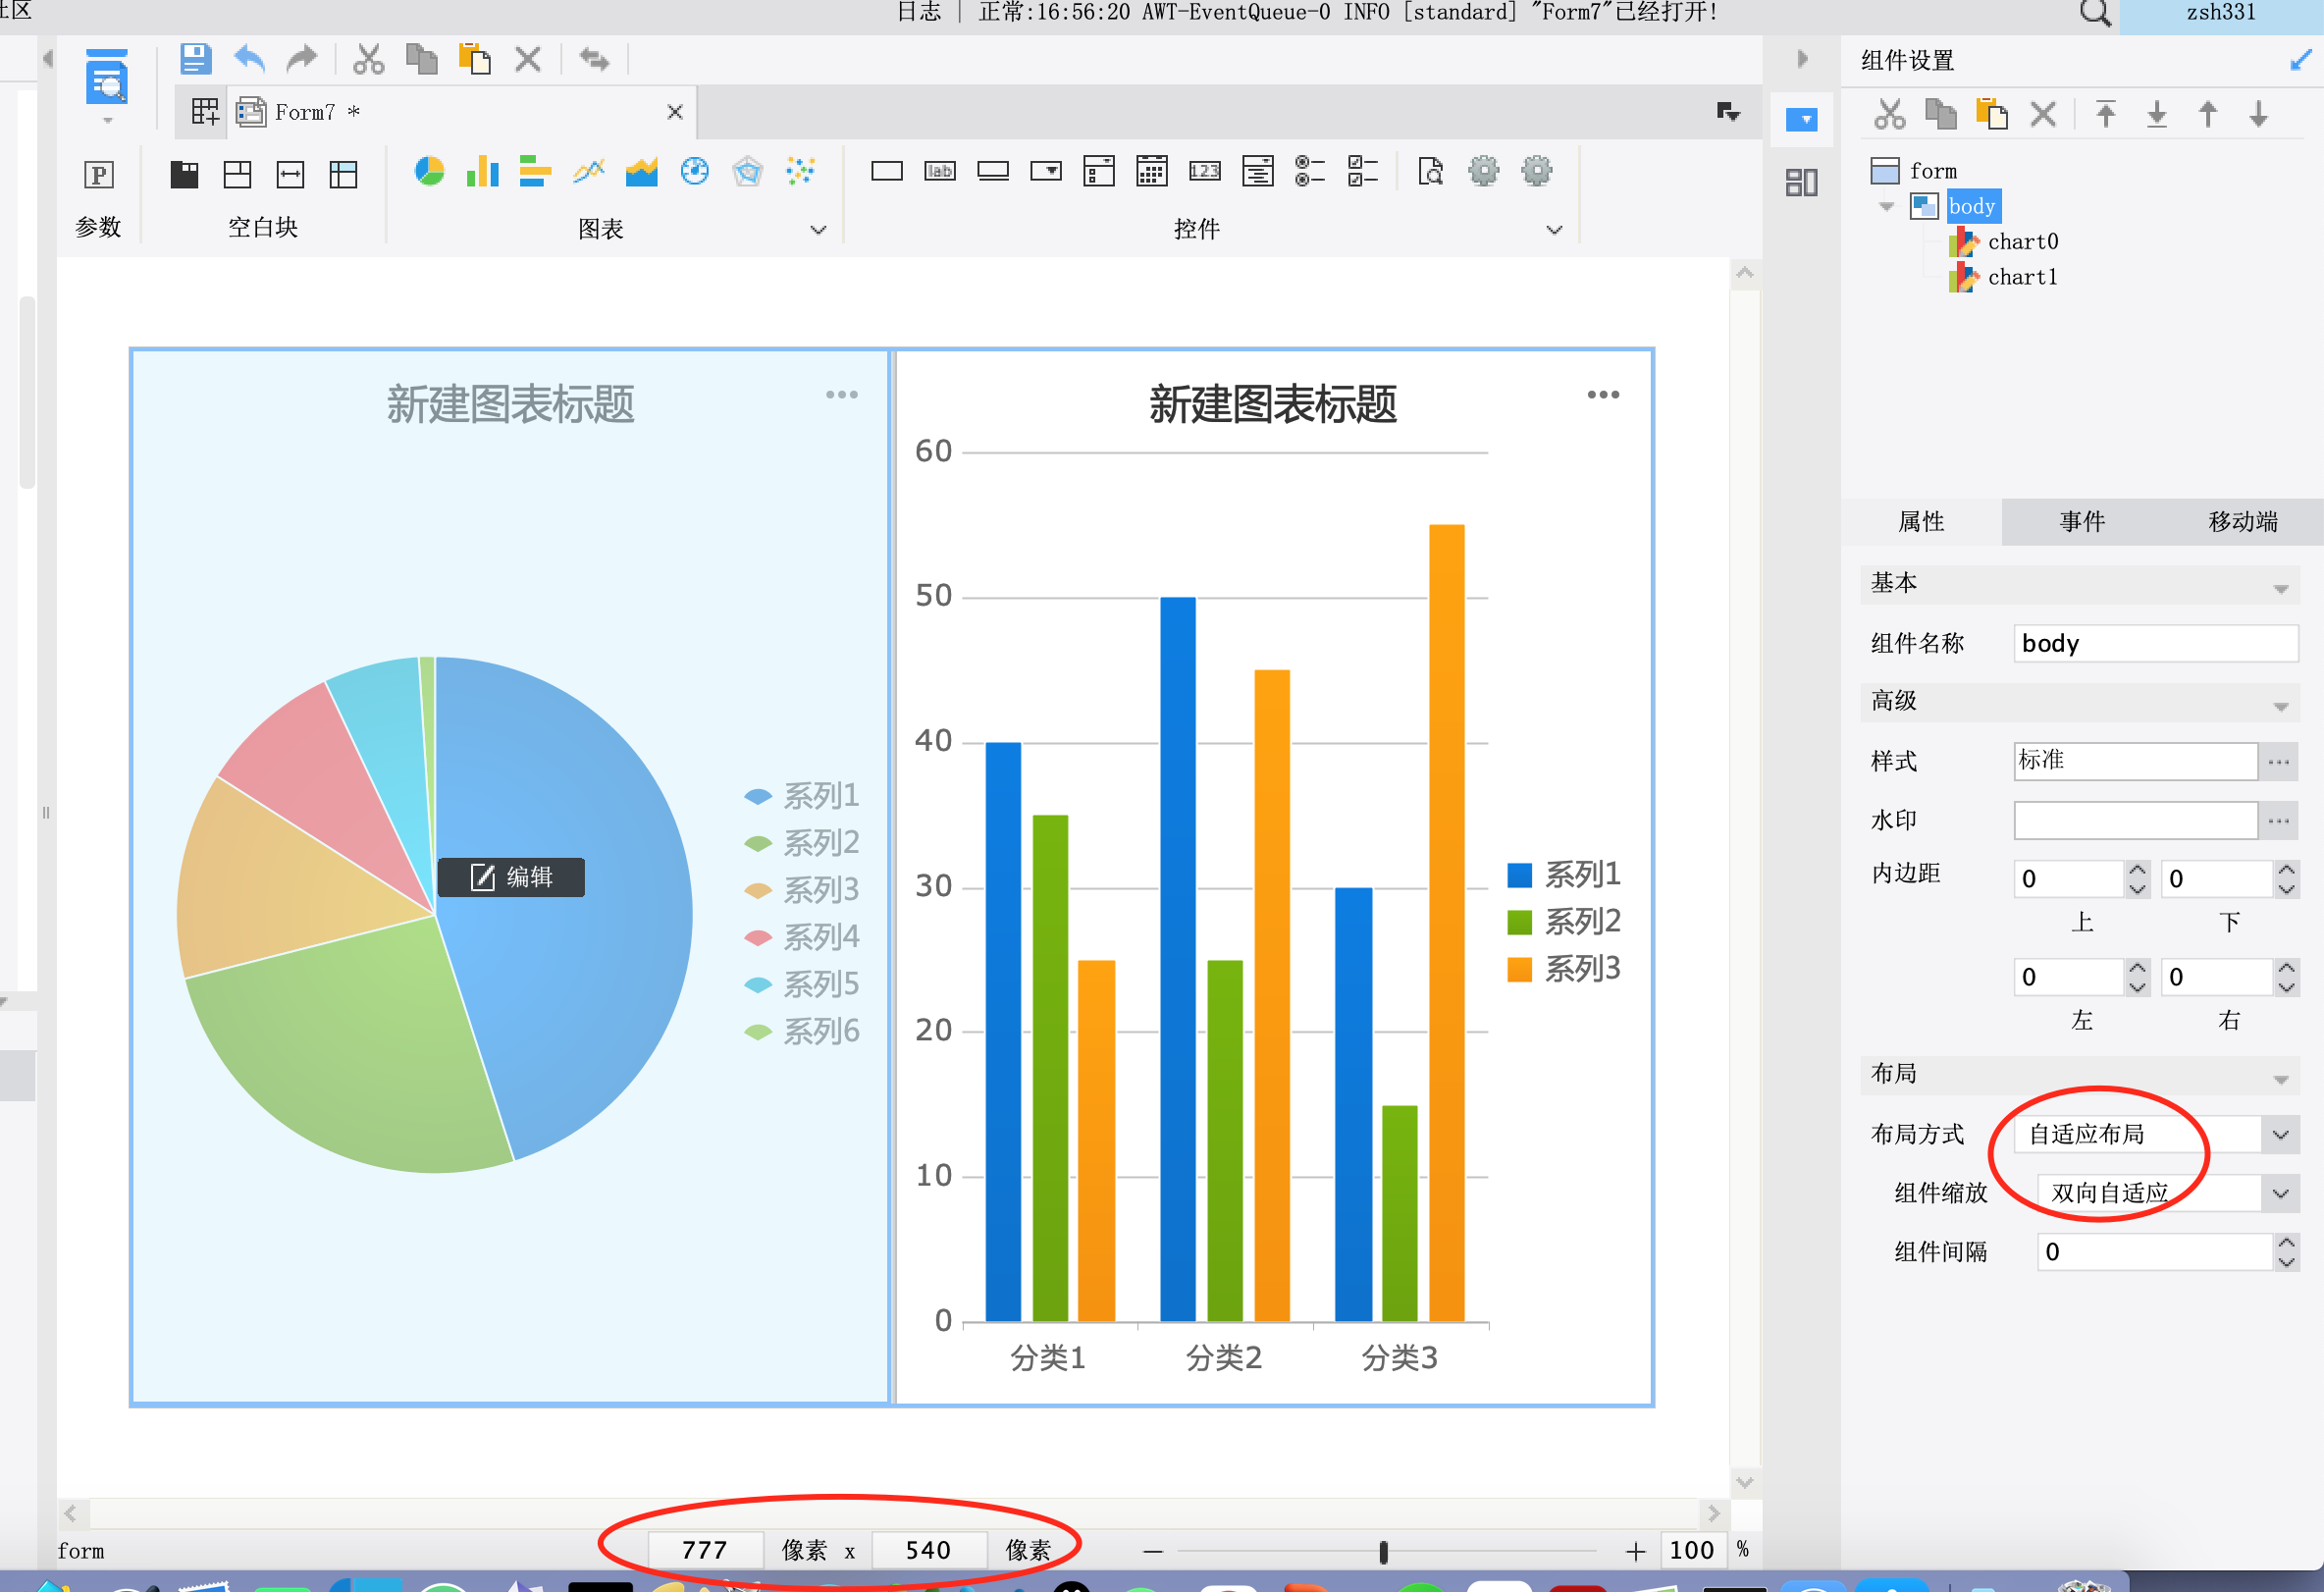Insert a scatter chart from the chart gallery
This screenshot has width=2324, height=1592.
pyautogui.click(x=800, y=172)
